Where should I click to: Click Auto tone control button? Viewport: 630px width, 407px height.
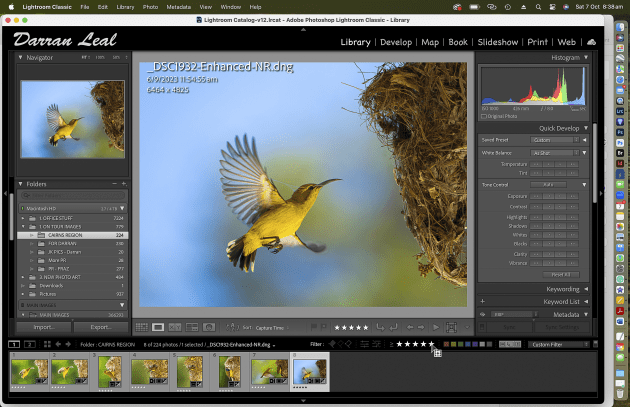pyautogui.click(x=548, y=185)
